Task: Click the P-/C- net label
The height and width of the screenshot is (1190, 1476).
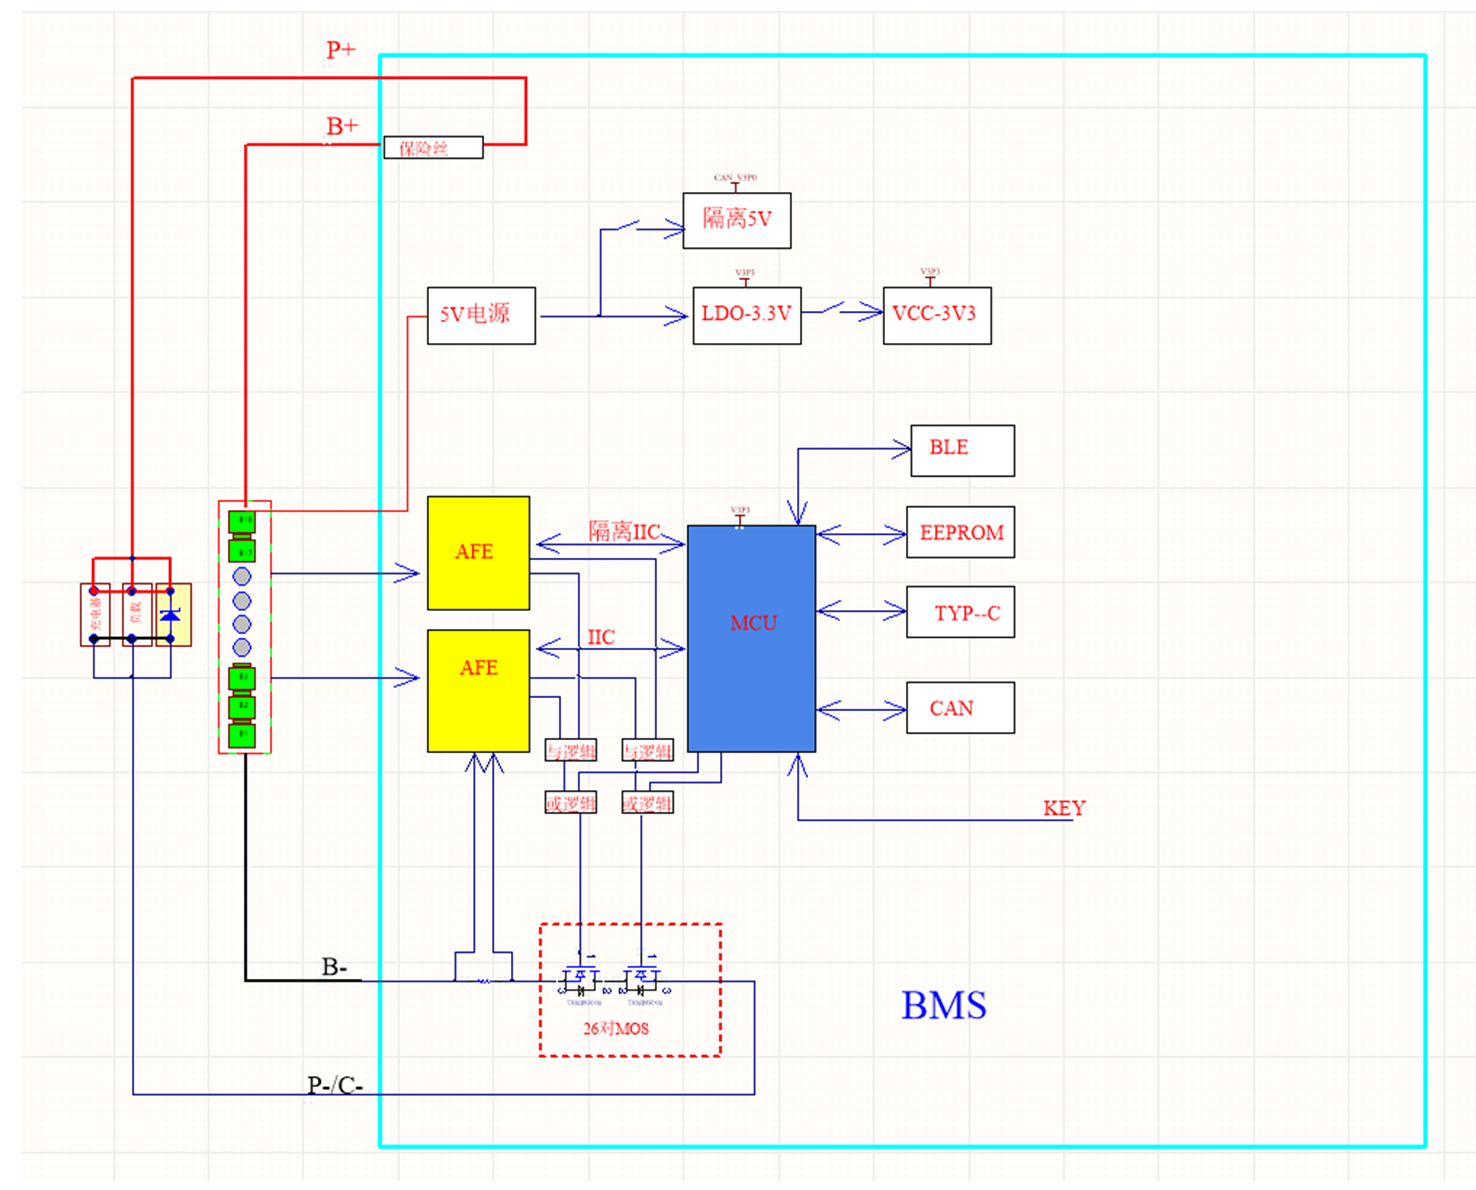Action: pyautogui.click(x=335, y=1085)
